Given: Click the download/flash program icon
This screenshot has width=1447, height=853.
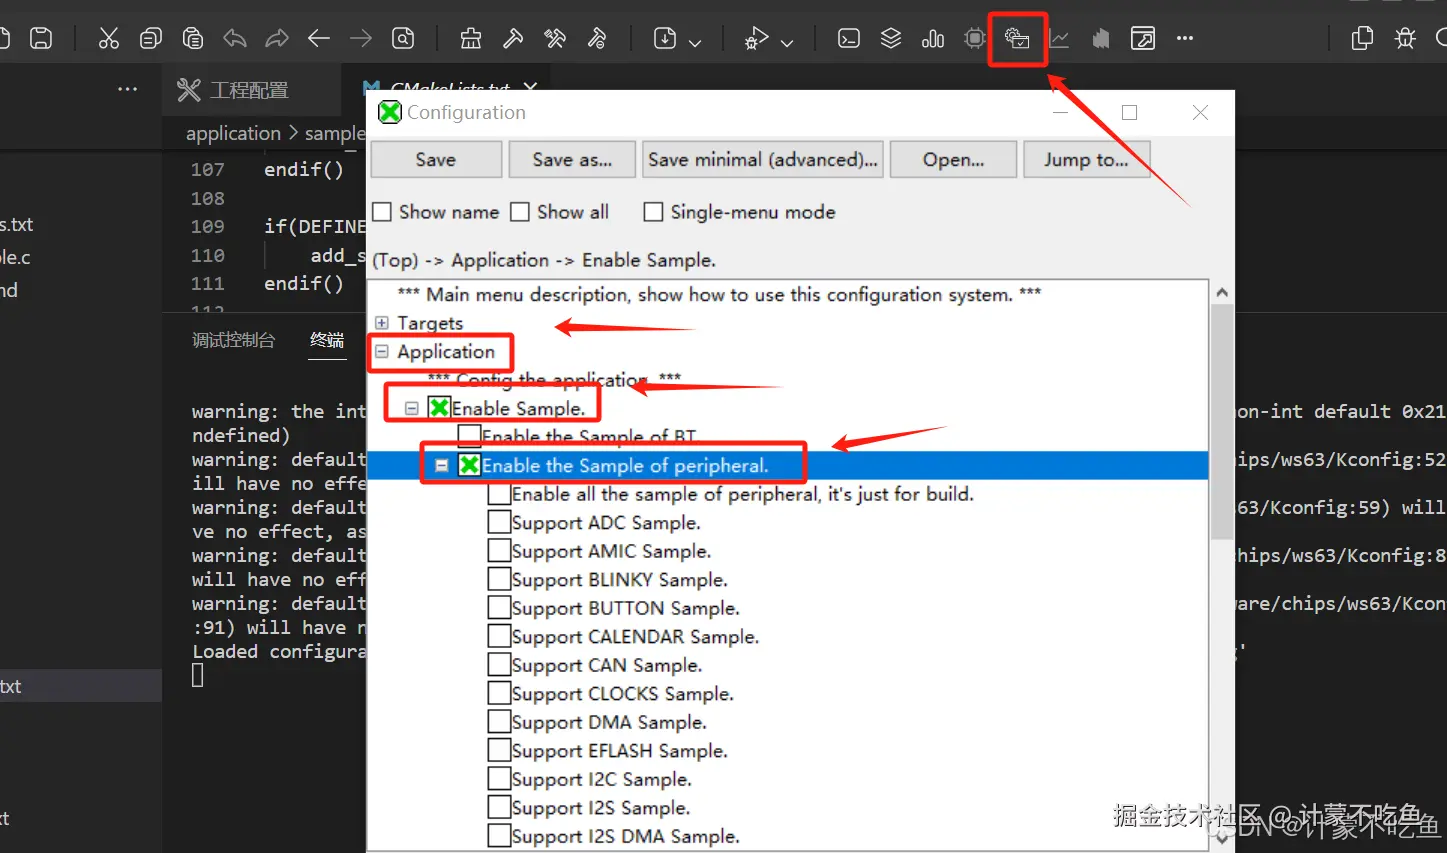Looking at the screenshot, I should point(665,38).
